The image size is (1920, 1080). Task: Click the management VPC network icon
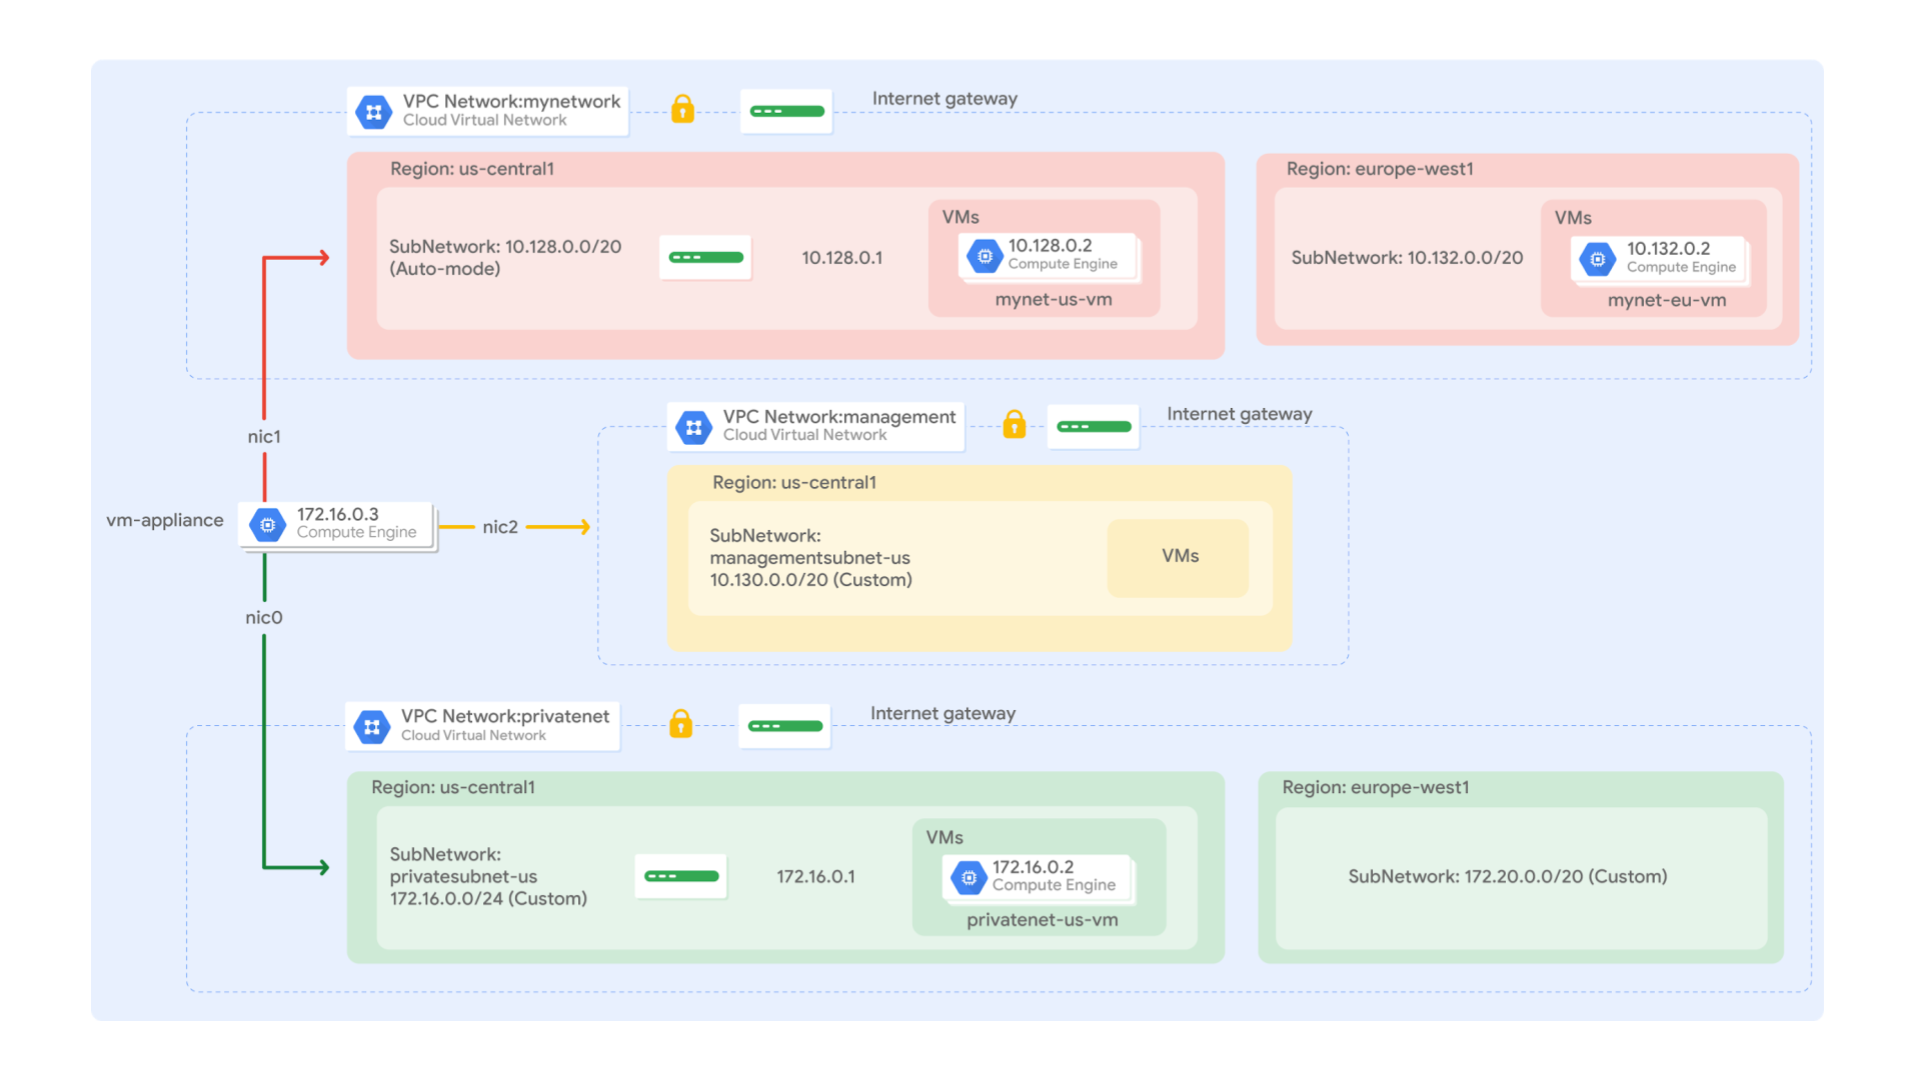[693, 427]
